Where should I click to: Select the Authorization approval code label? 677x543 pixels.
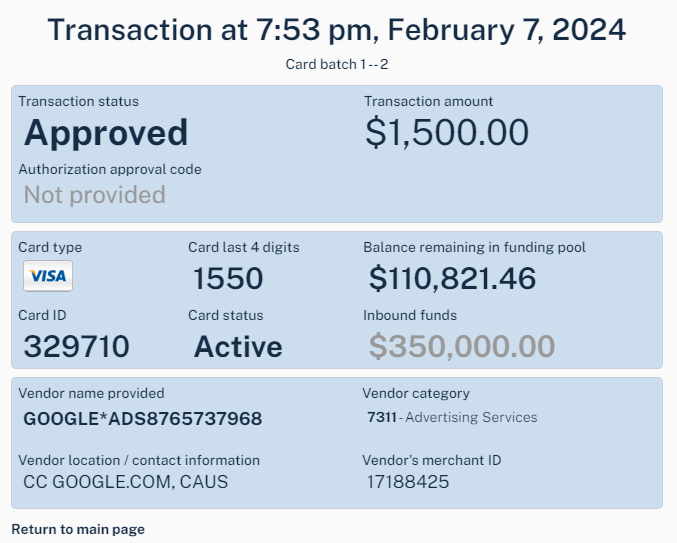(x=110, y=169)
